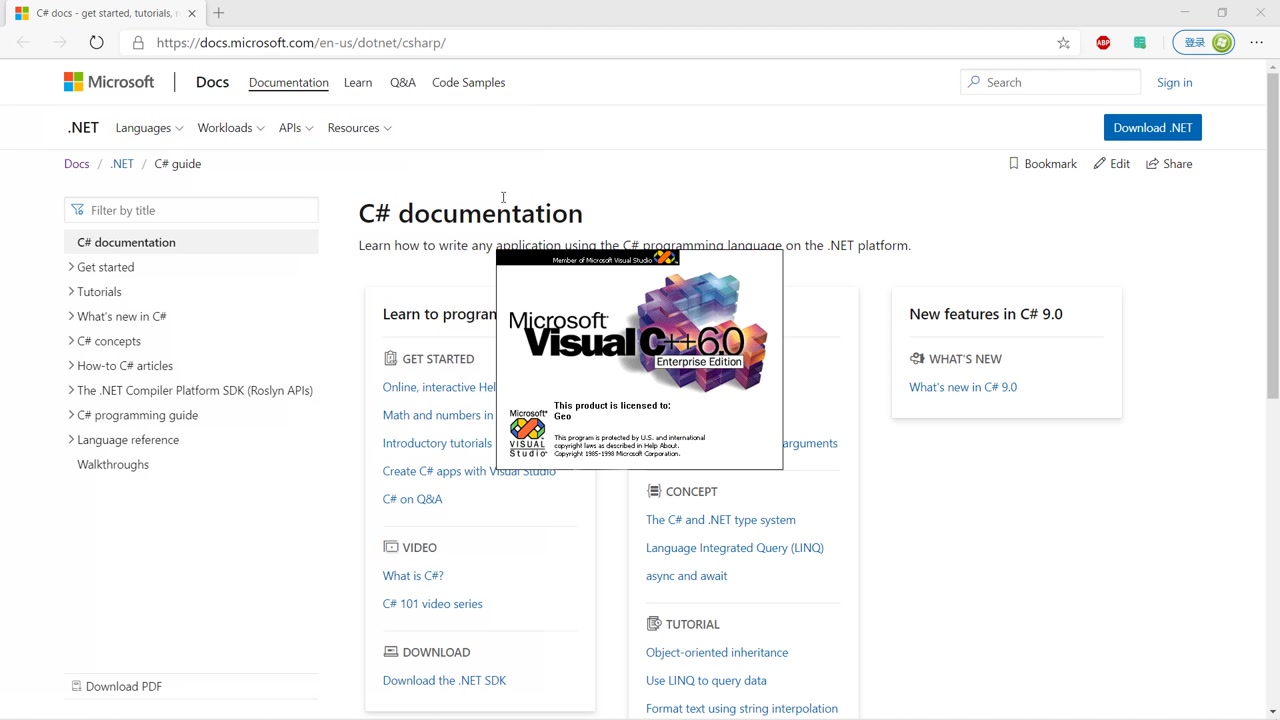Screen dimensions: 1280x720
Task: Expand .NET Compiler Platform SDK node
Action: click(71, 390)
